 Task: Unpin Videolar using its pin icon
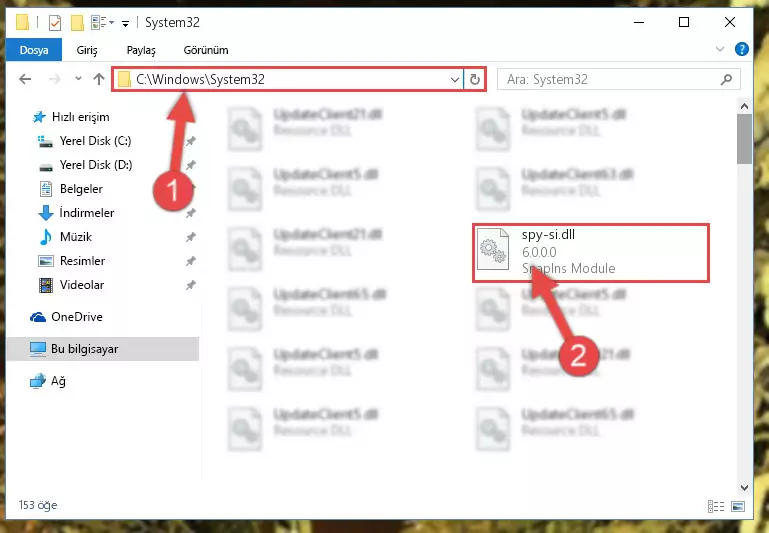tap(190, 285)
